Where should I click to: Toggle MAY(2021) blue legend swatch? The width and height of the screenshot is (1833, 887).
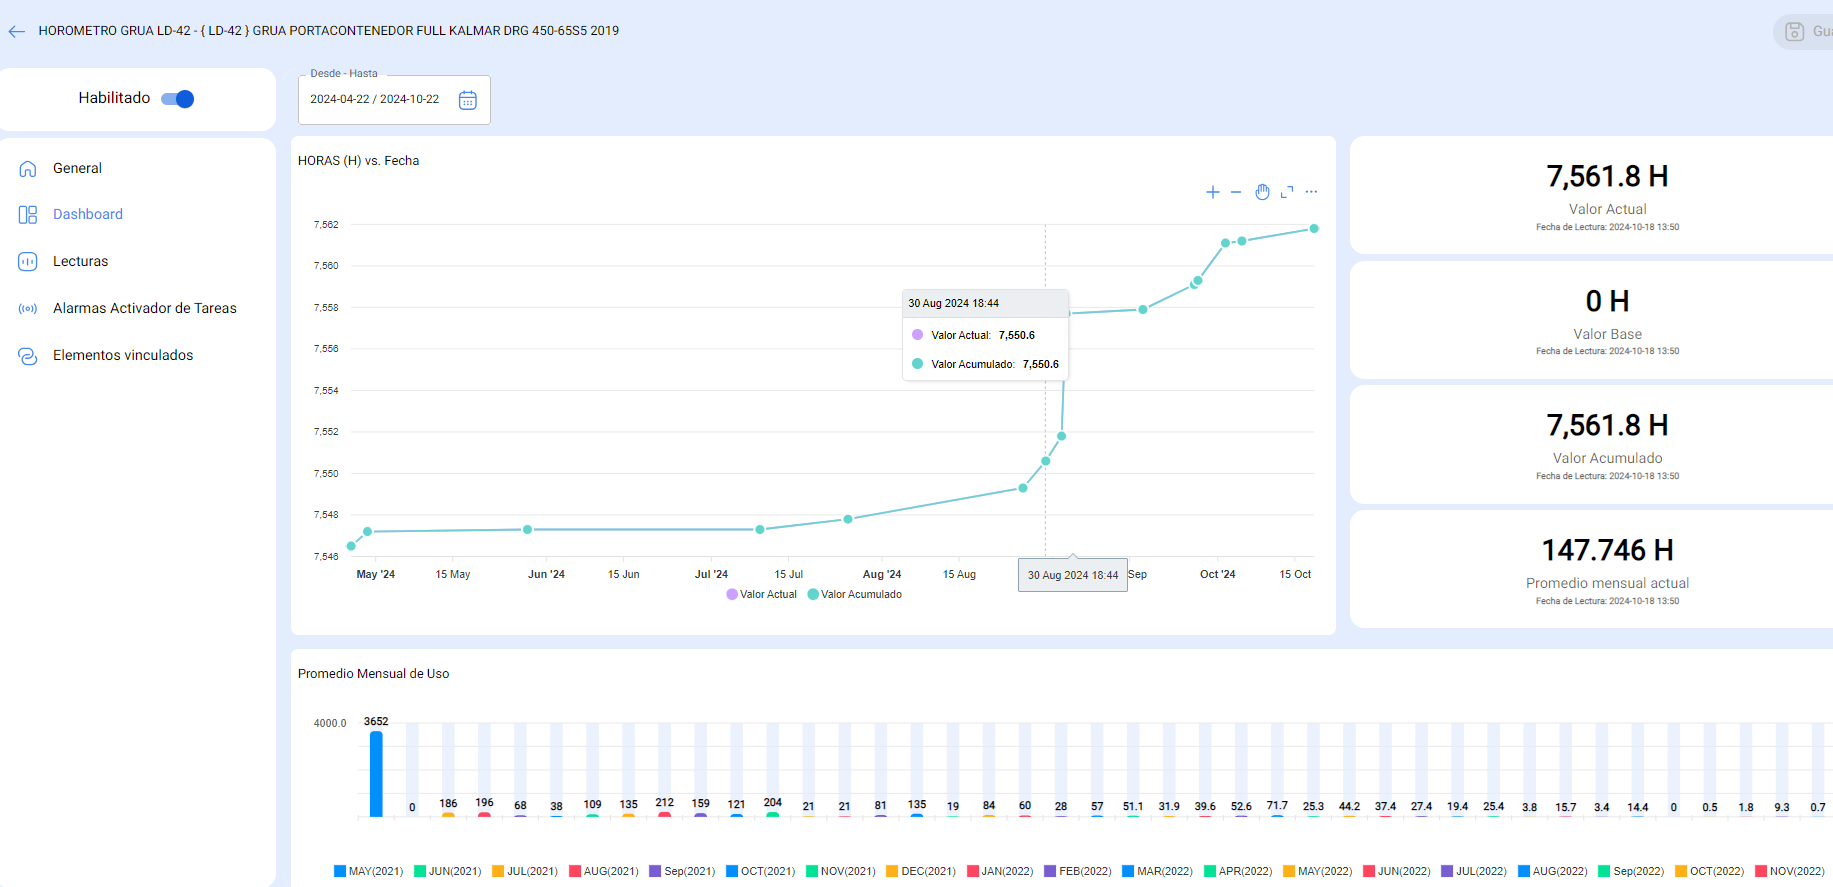coord(340,871)
